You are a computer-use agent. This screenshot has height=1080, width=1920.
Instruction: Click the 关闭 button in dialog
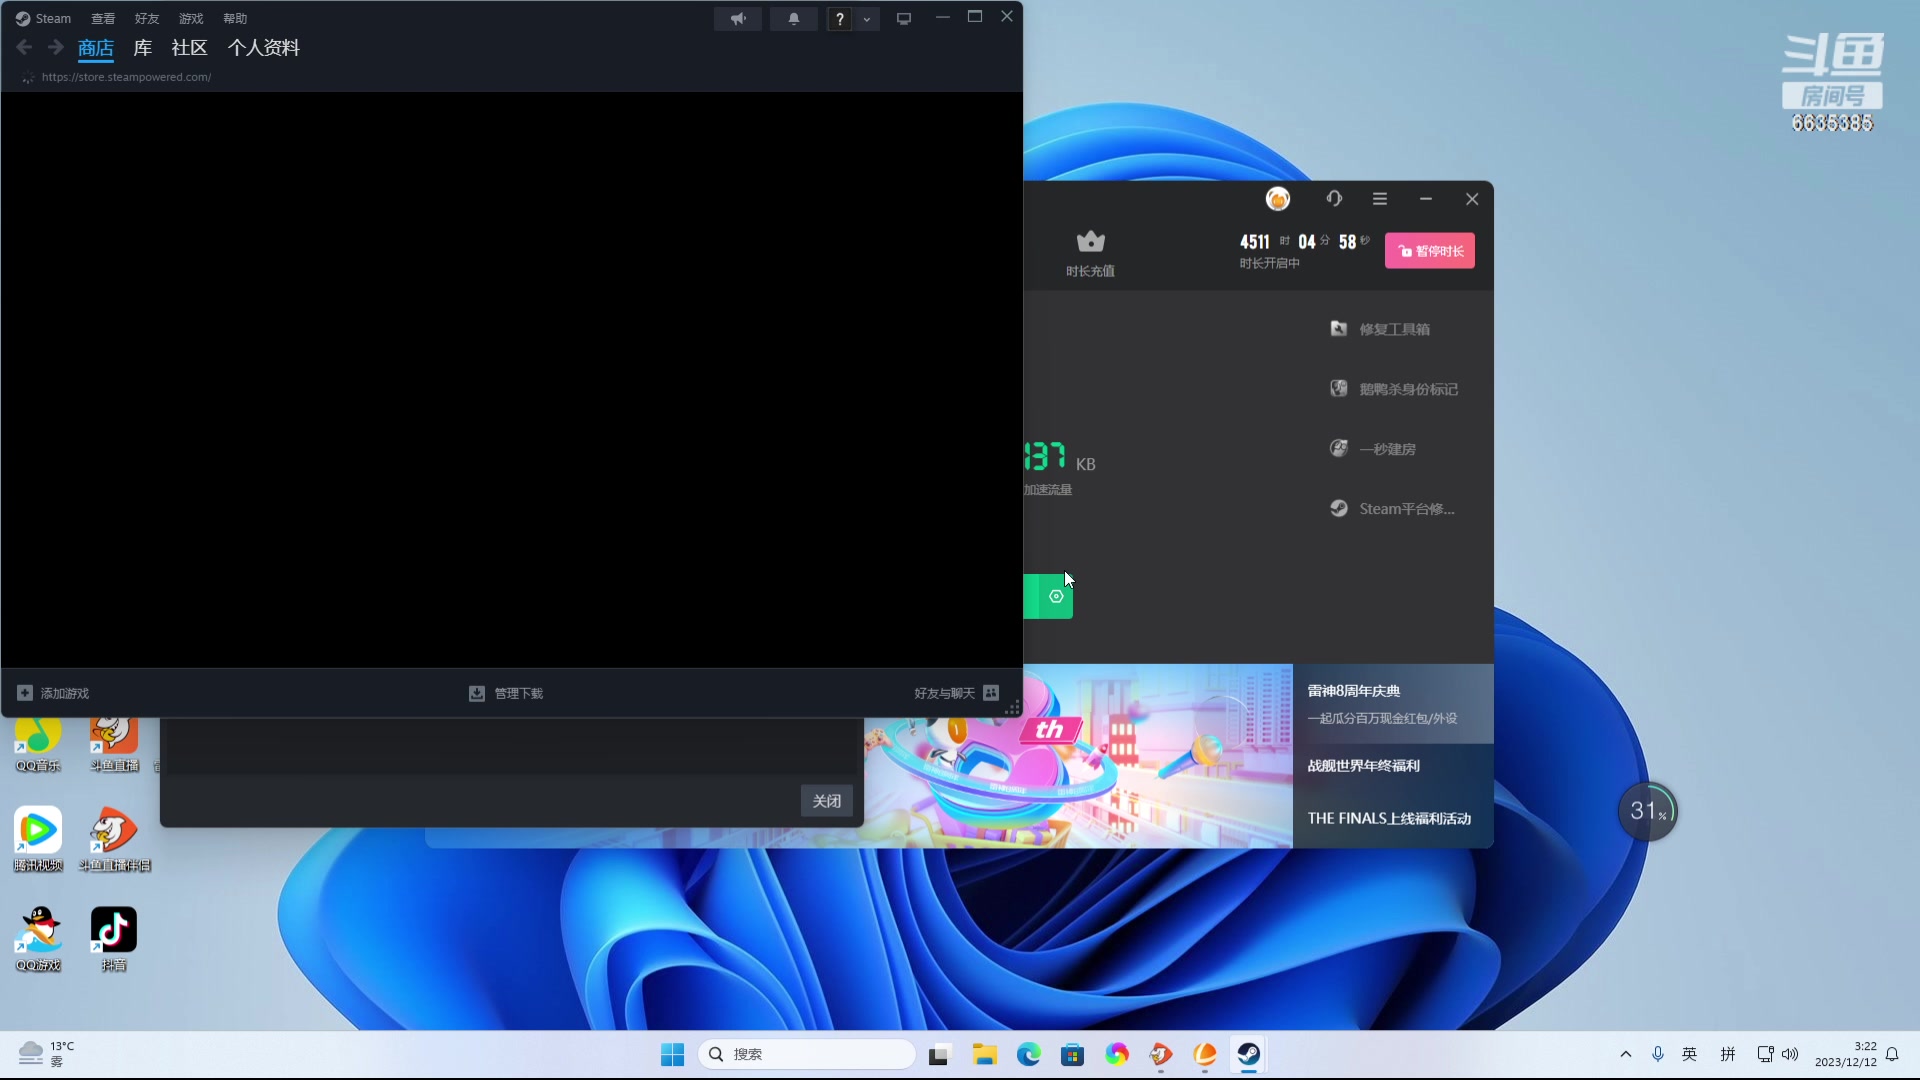pyautogui.click(x=827, y=801)
